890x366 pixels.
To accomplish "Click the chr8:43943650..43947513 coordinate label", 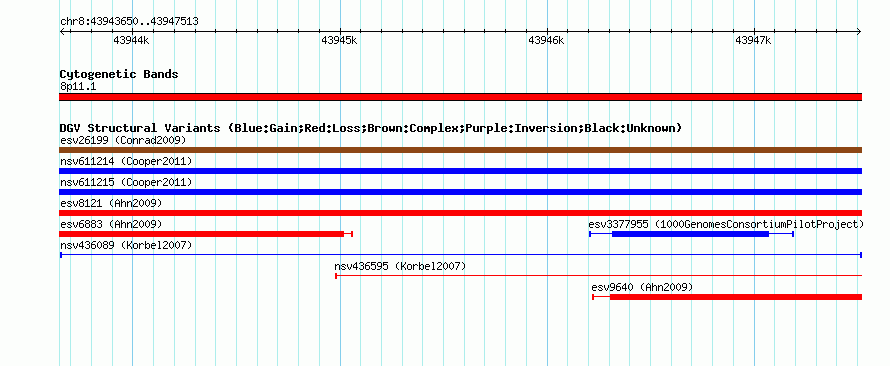I will coord(129,22).
